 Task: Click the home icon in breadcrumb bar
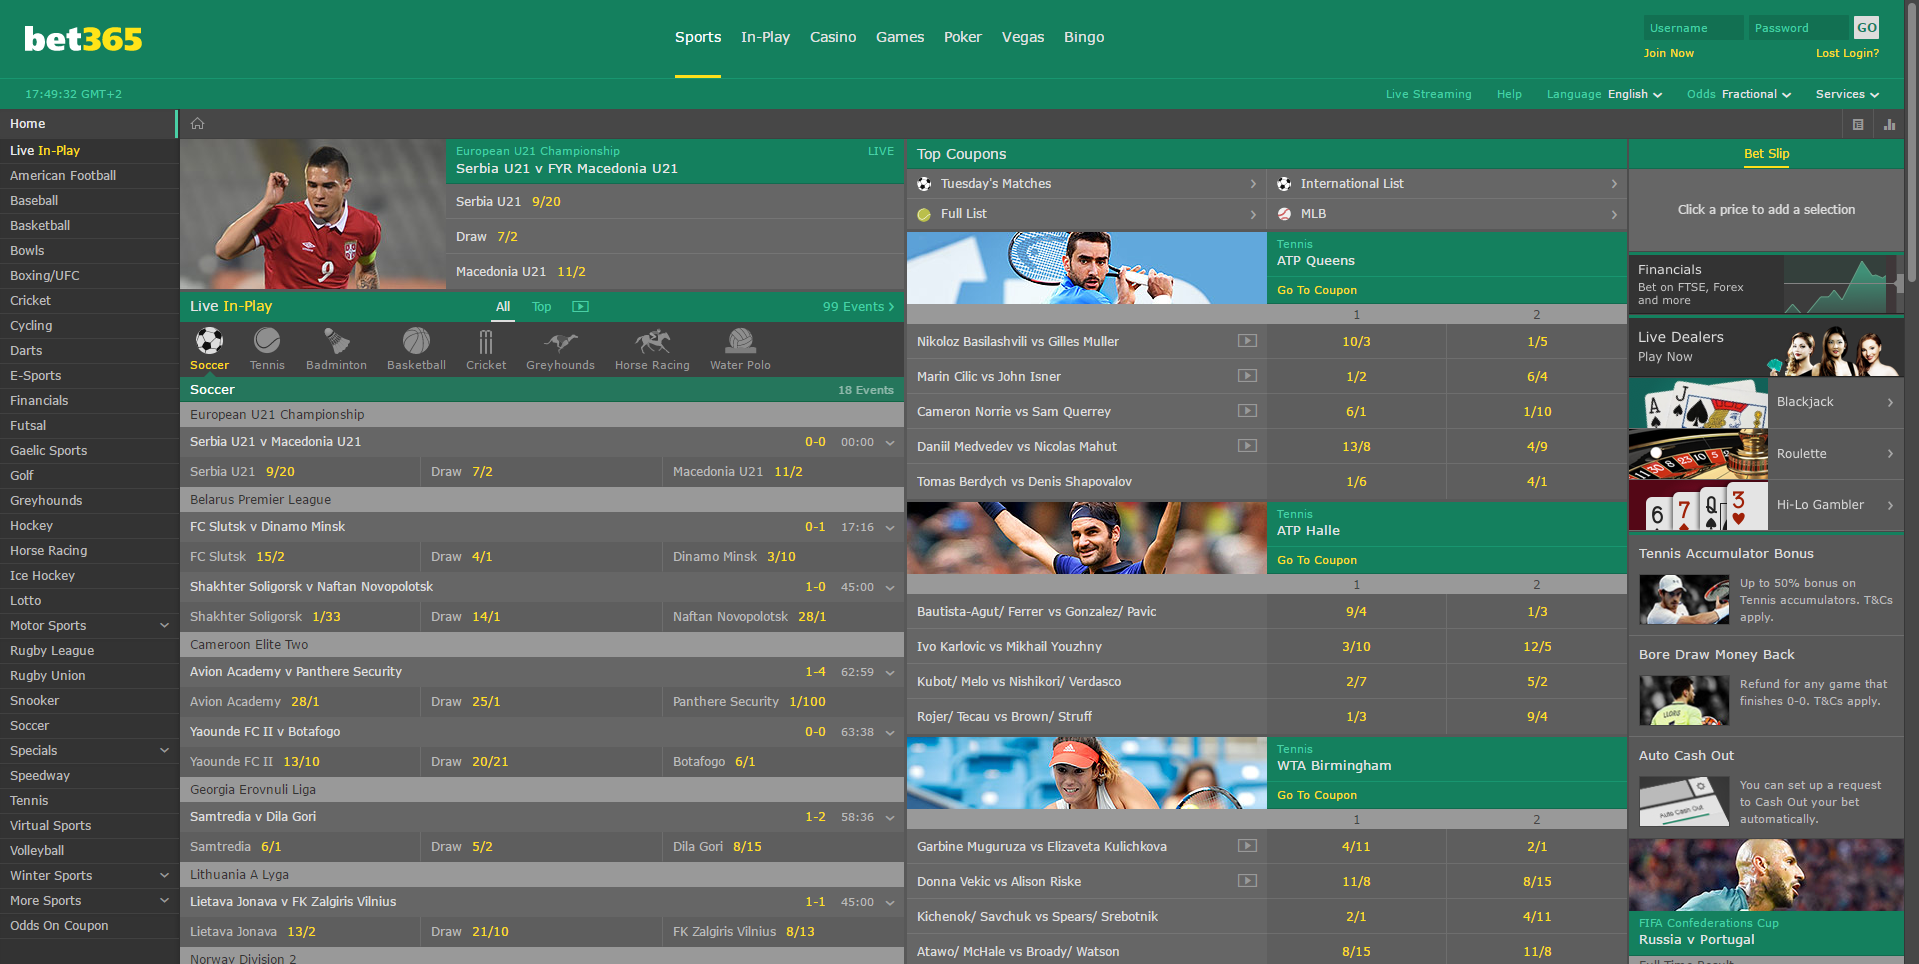[x=198, y=124]
